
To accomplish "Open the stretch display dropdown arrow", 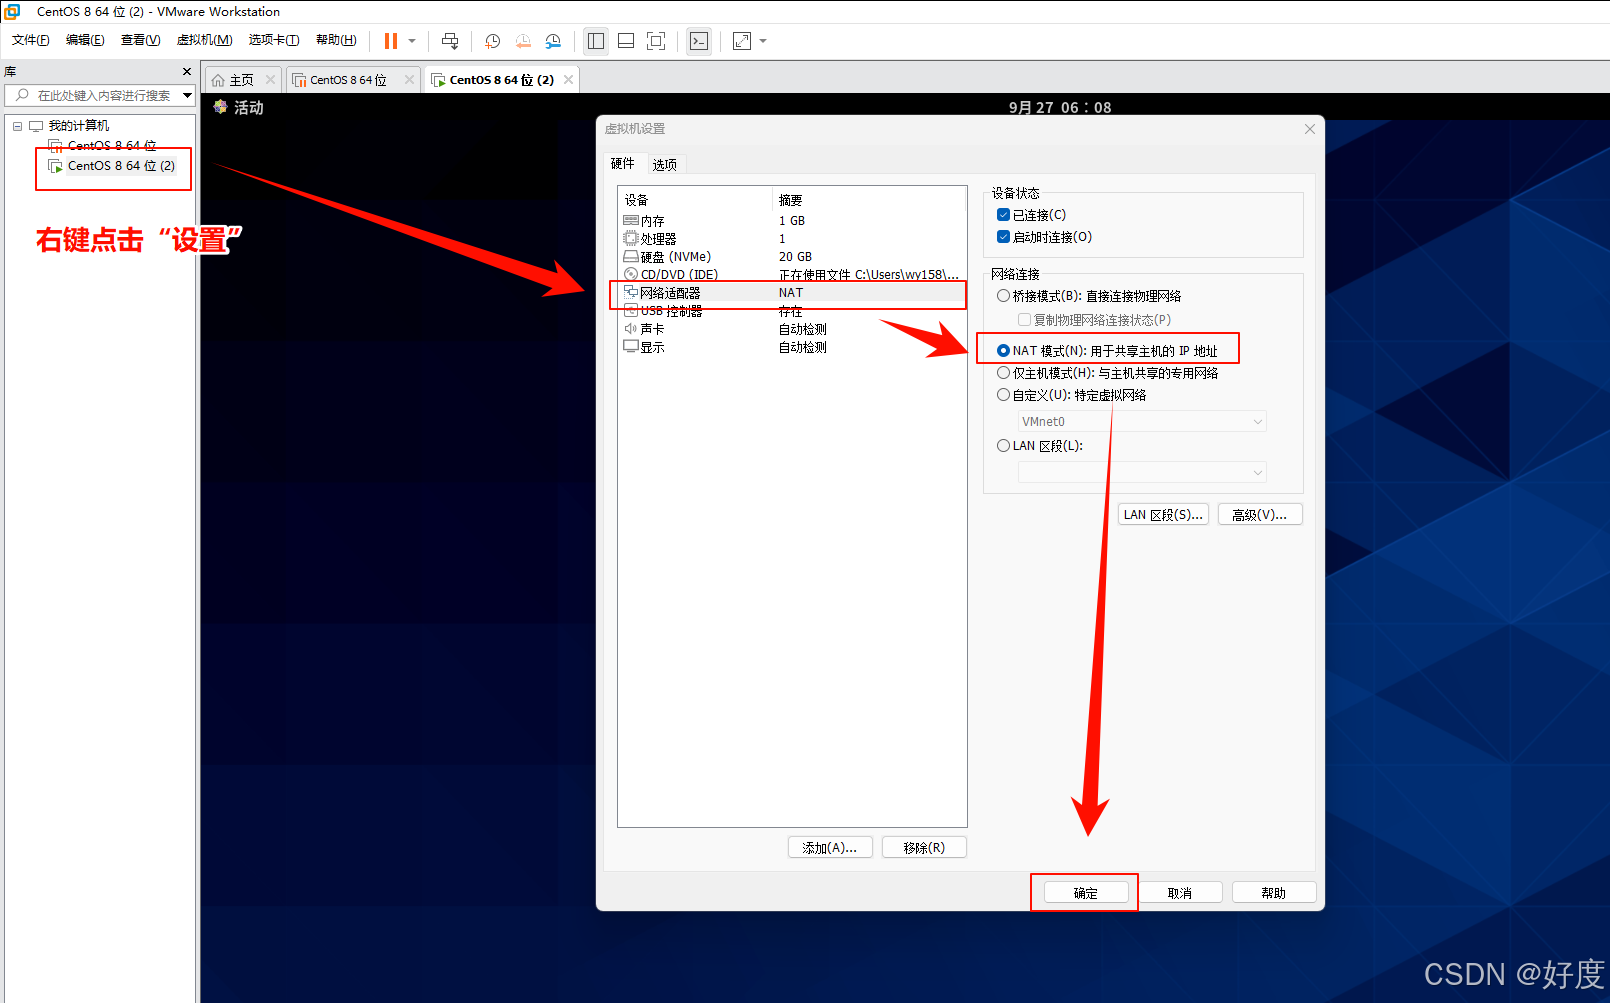I will pyautogui.click(x=763, y=41).
